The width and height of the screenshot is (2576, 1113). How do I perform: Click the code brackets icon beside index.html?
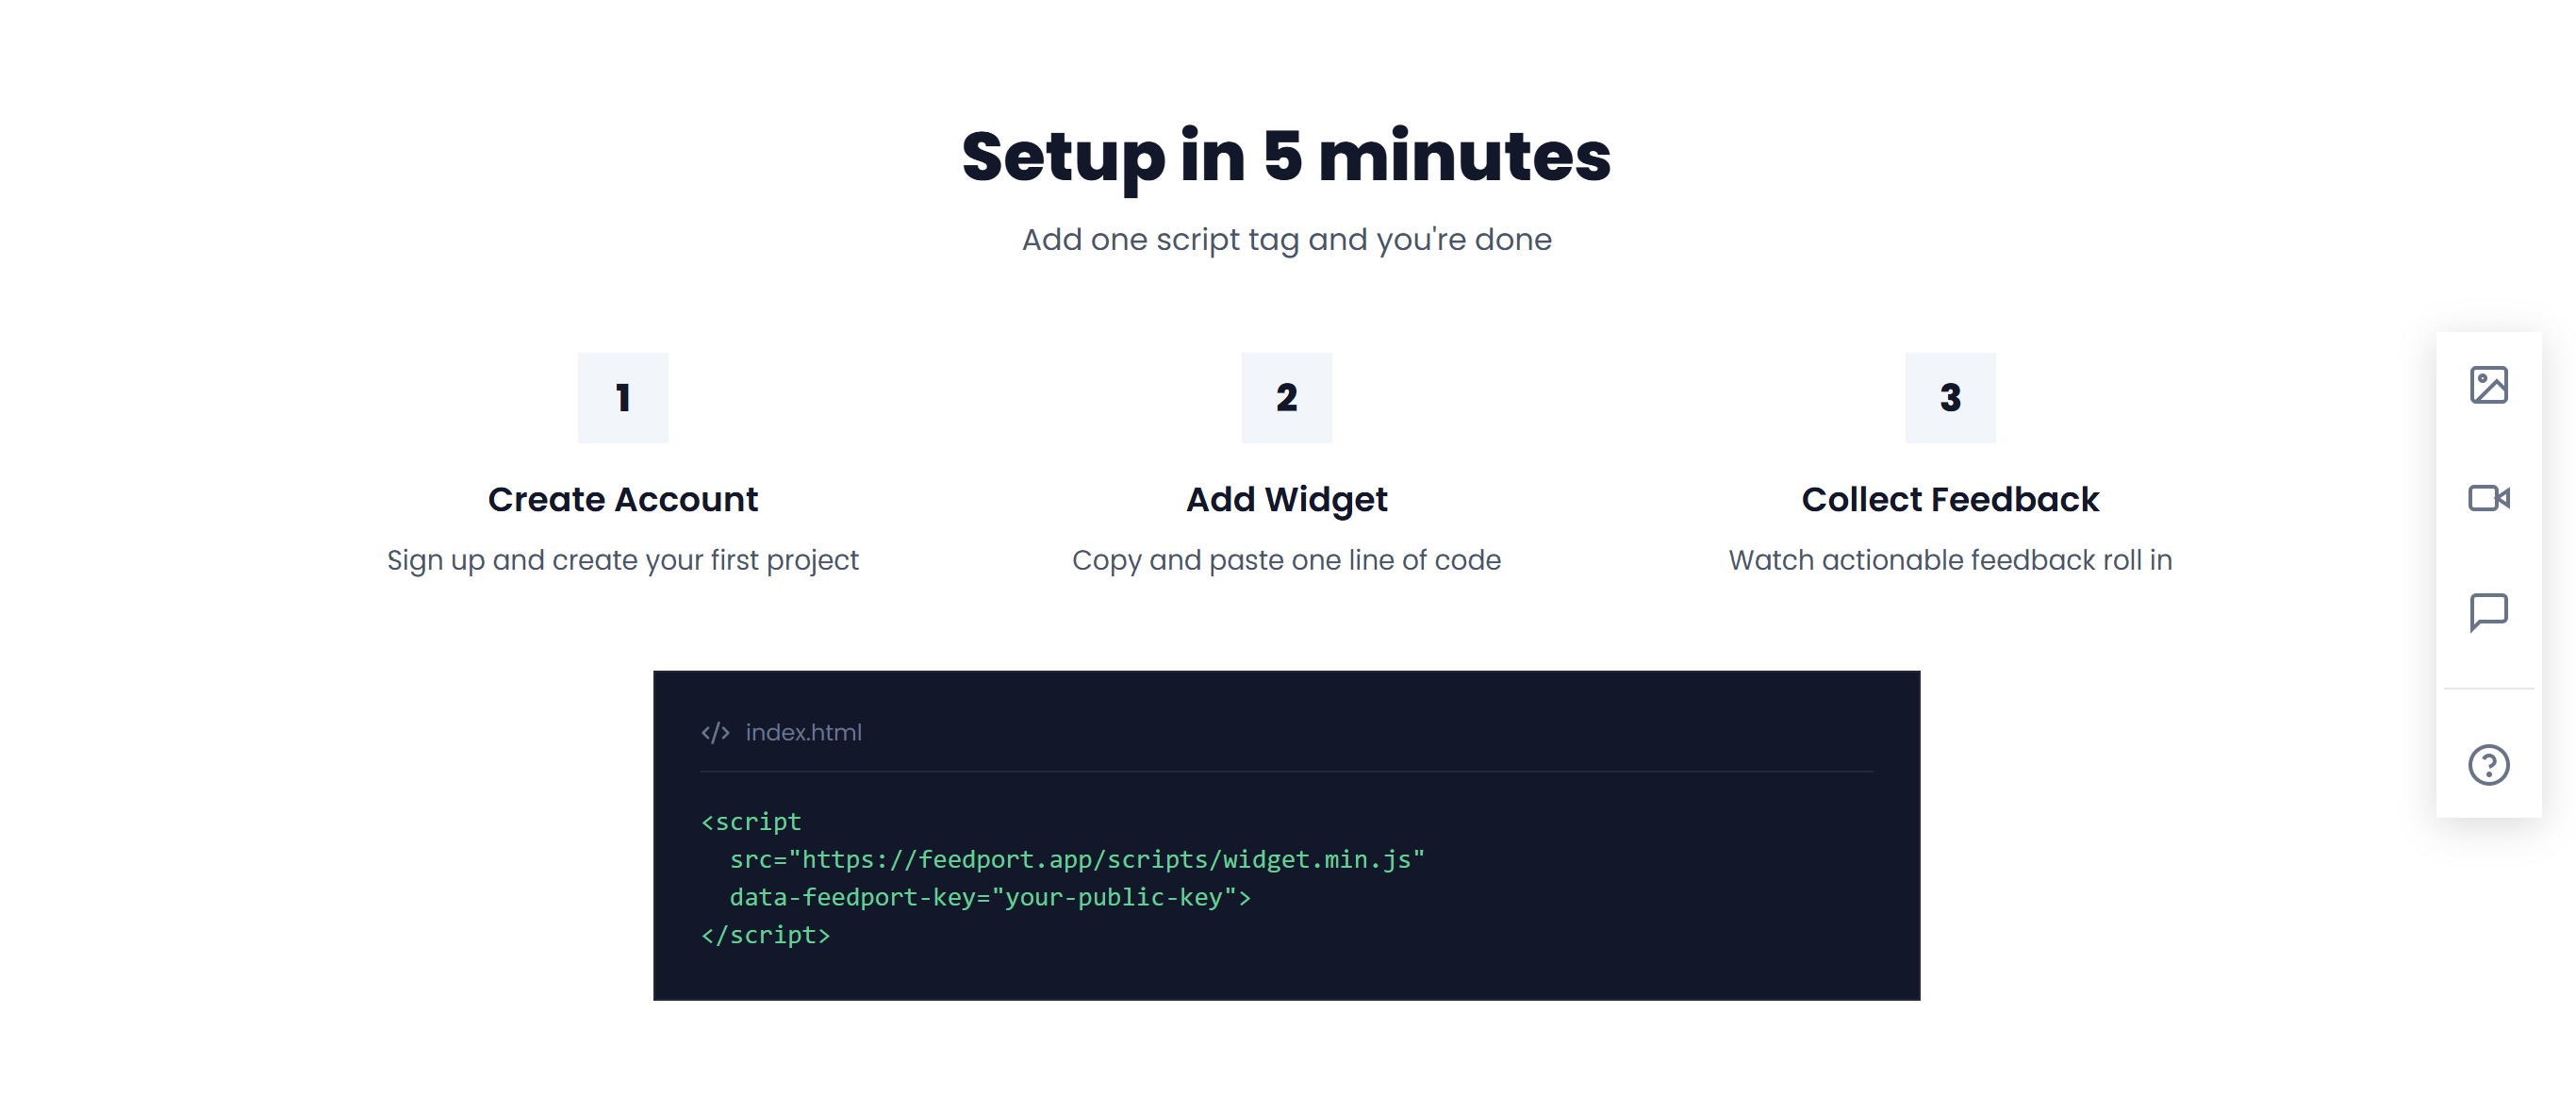click(717, 732)
